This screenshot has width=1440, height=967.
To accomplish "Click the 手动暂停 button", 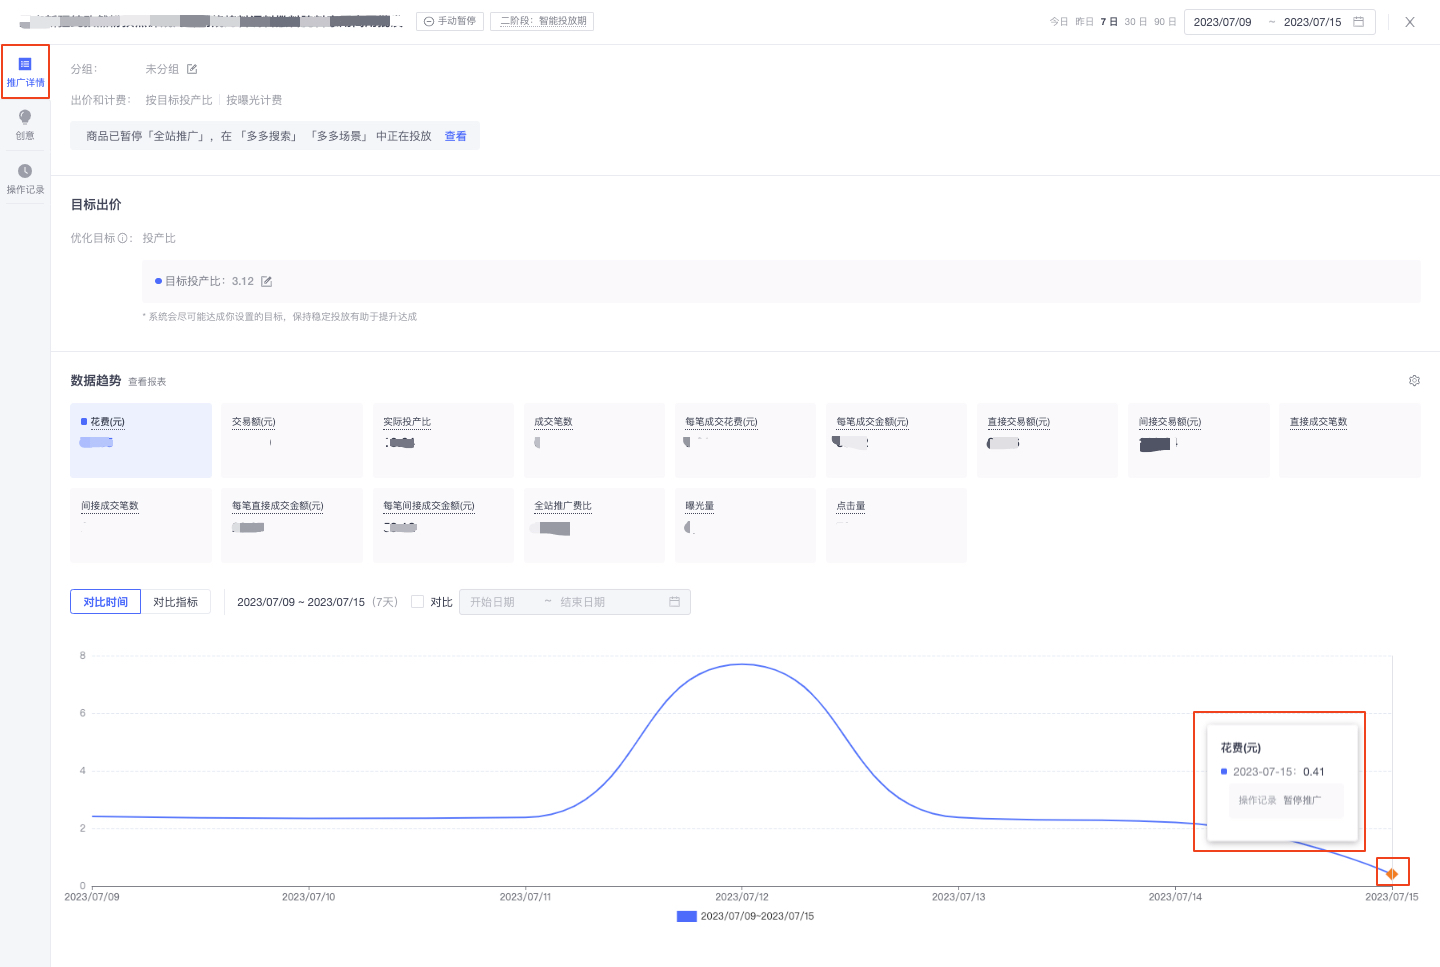I will (x=450, y=21).
